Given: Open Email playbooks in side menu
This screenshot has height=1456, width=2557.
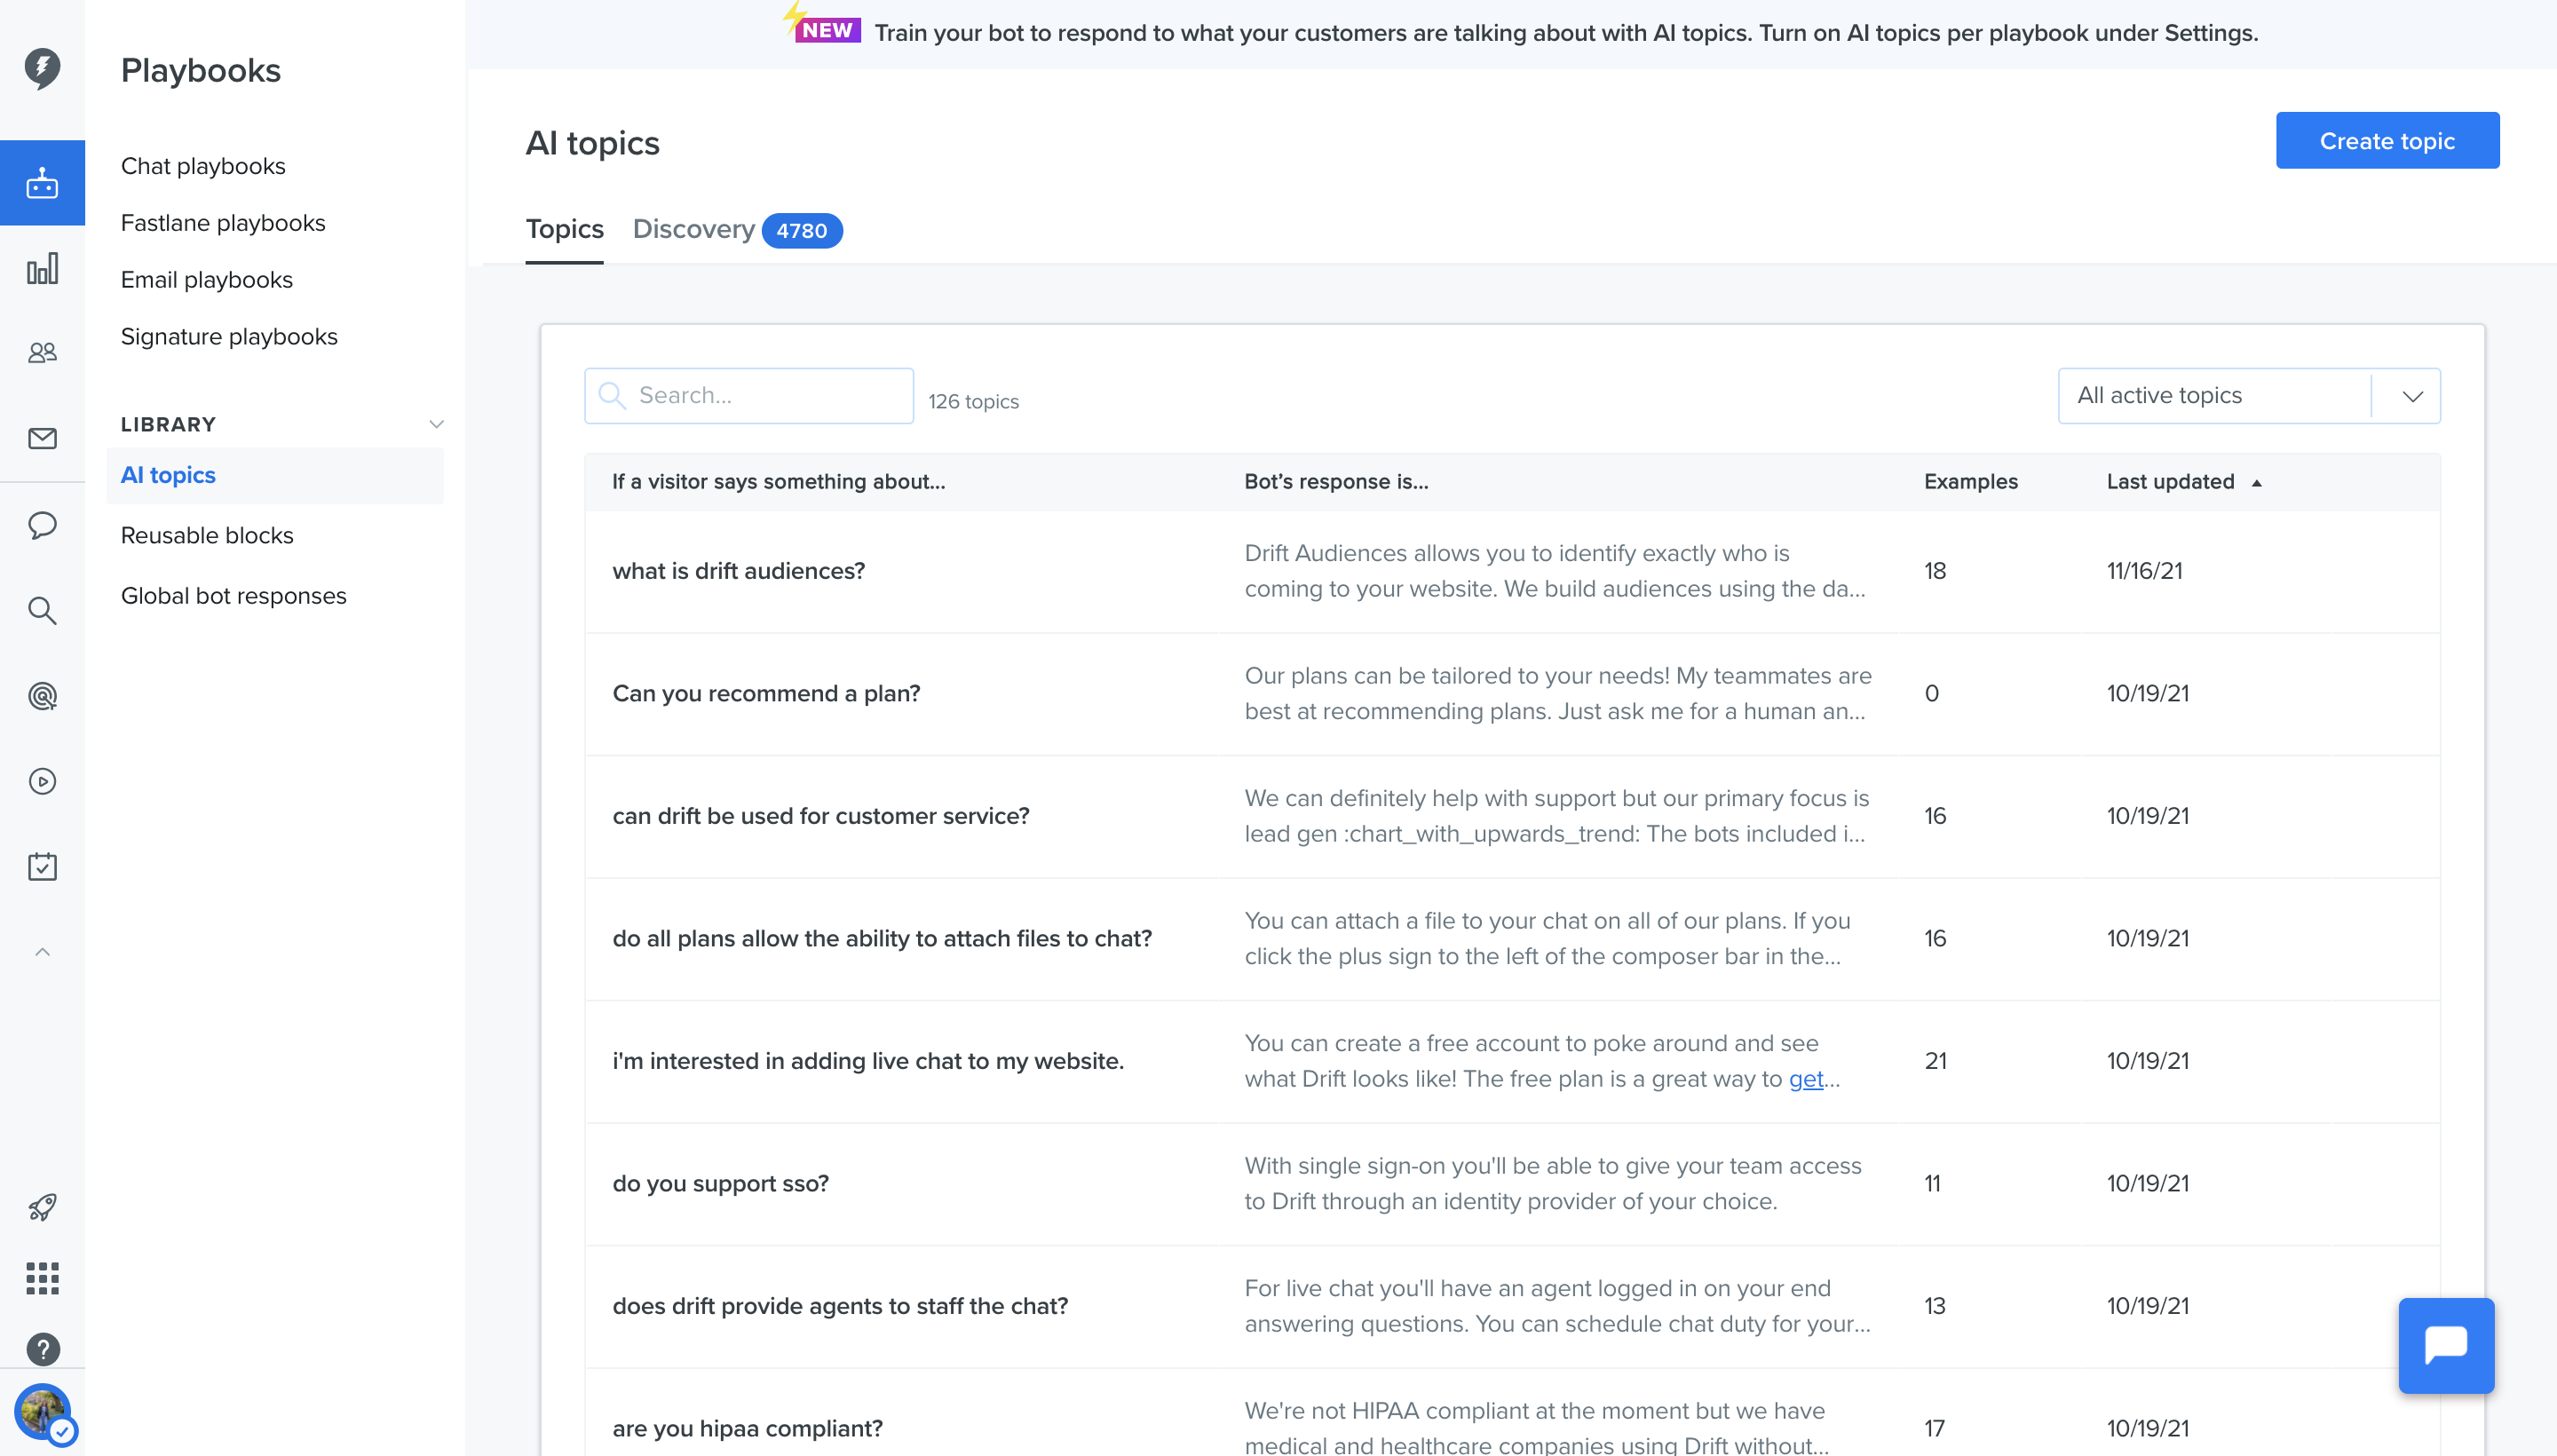Looking at the screenshot, I should tap(207, 280).
